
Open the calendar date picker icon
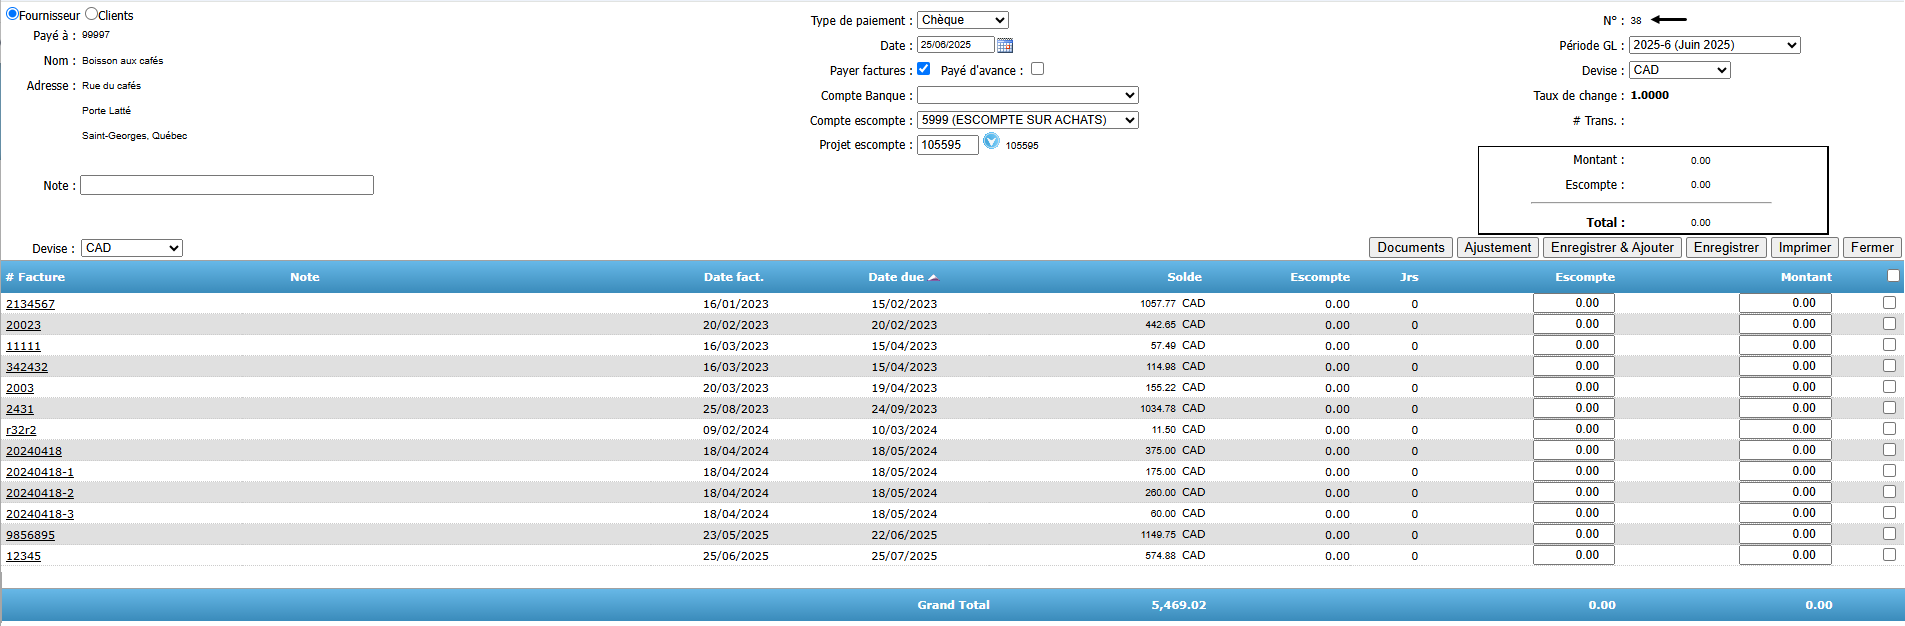[1005, 45]
